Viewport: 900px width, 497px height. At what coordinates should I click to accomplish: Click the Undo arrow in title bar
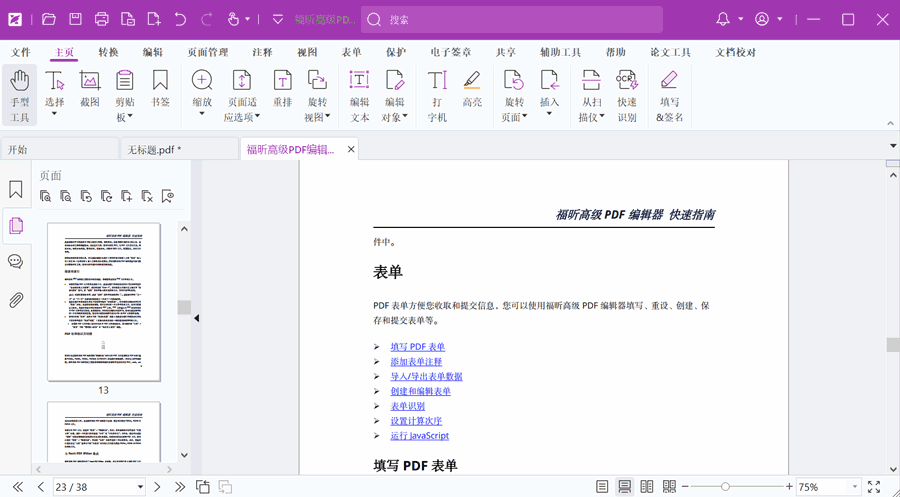[x=180, y=20]
